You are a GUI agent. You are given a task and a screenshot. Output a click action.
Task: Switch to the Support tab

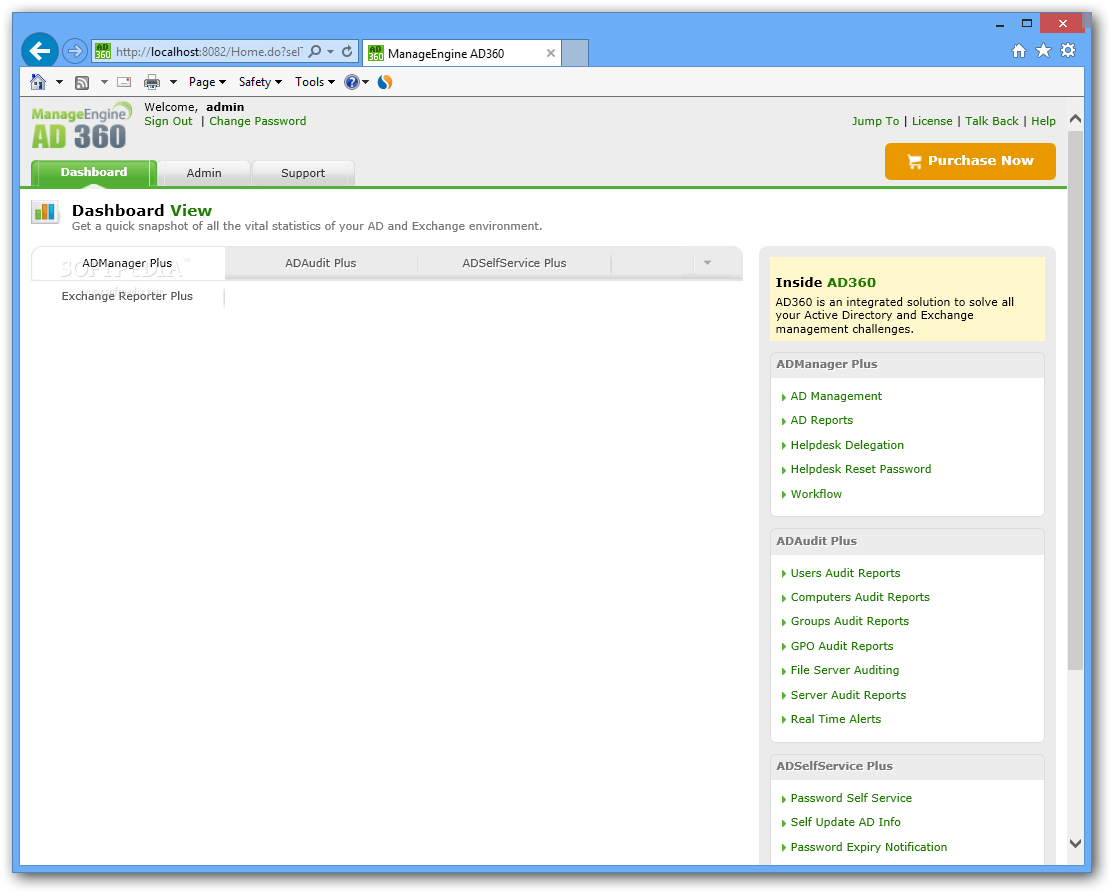303,173
